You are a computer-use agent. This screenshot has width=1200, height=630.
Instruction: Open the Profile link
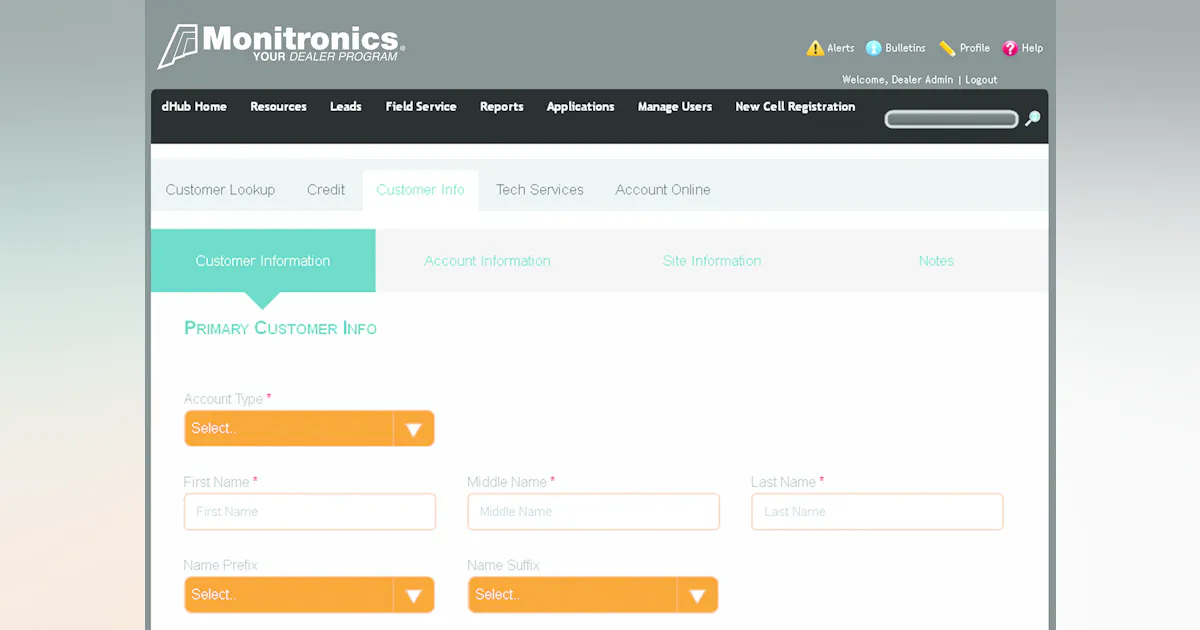click(x=975, y=48)
